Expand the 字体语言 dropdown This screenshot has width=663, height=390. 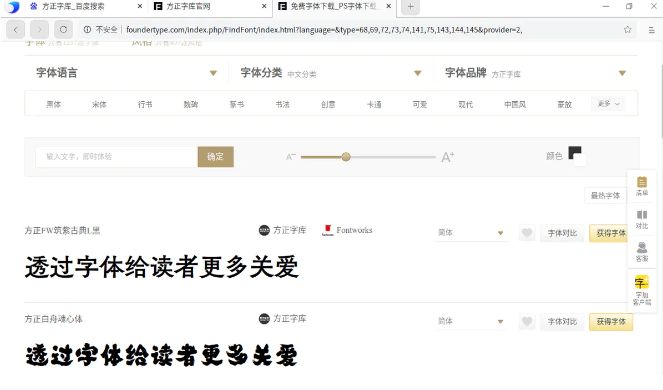click(x=214, y=73)
